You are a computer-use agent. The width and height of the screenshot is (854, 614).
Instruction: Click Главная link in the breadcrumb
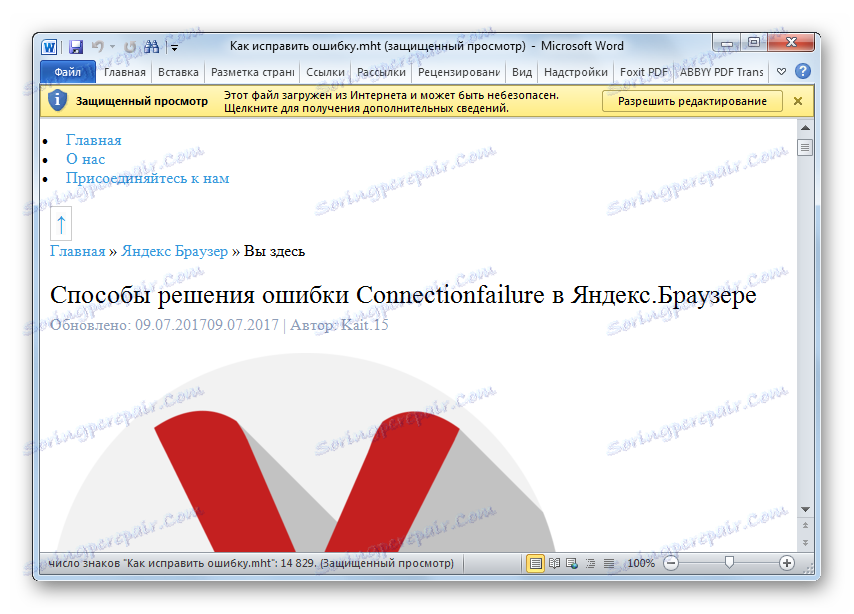pyautogui.click(x=77, y=251)
